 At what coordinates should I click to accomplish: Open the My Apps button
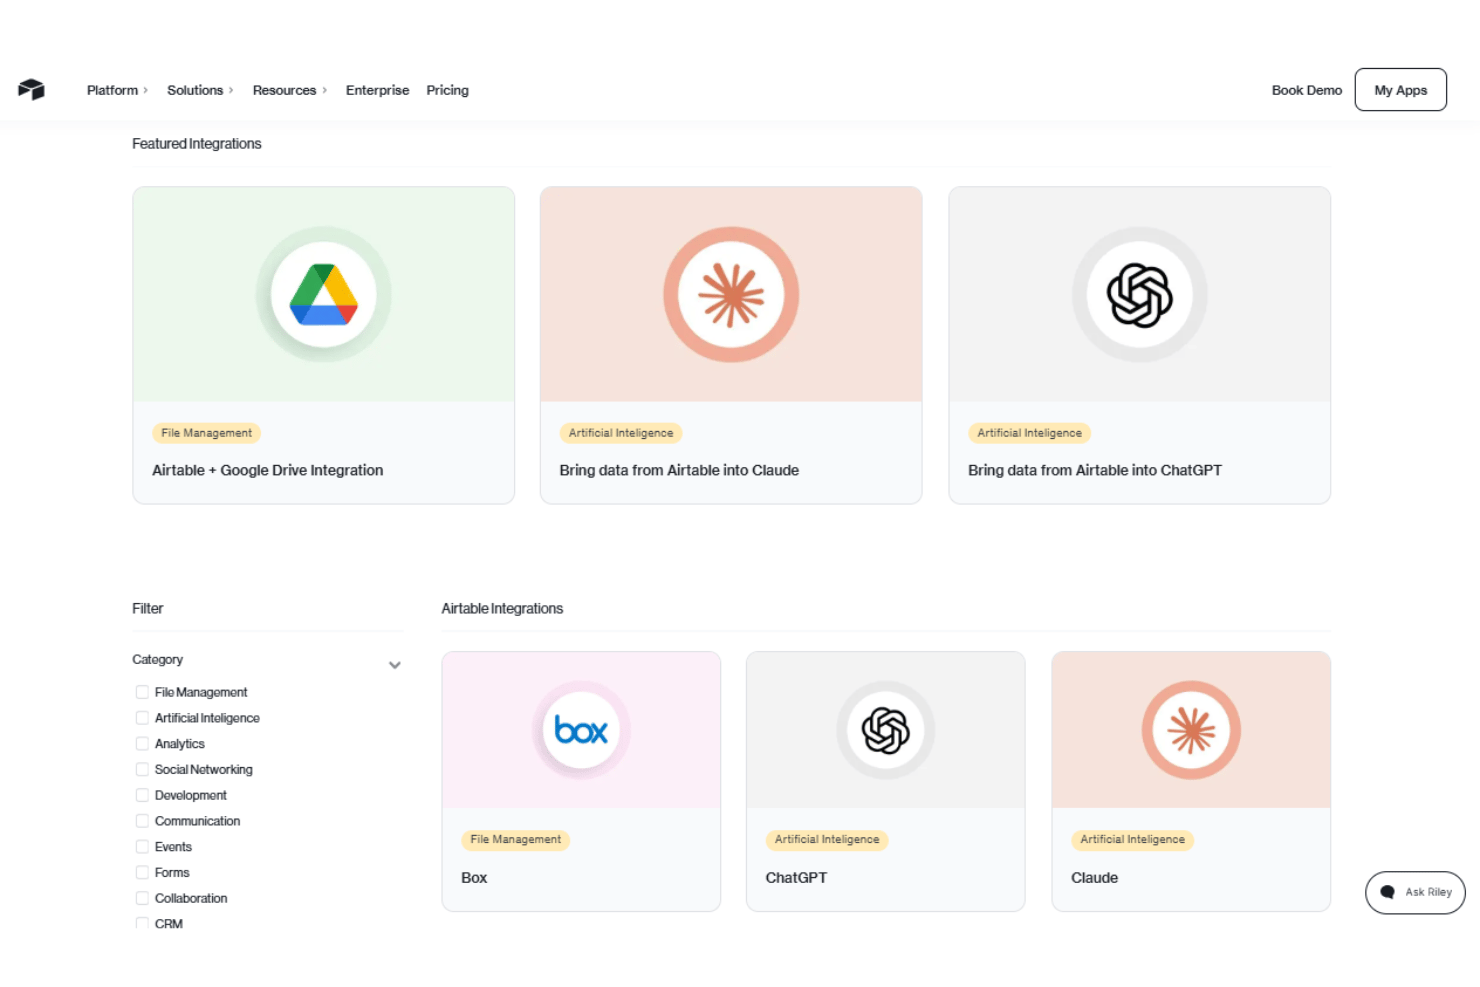coord(1400,90)
